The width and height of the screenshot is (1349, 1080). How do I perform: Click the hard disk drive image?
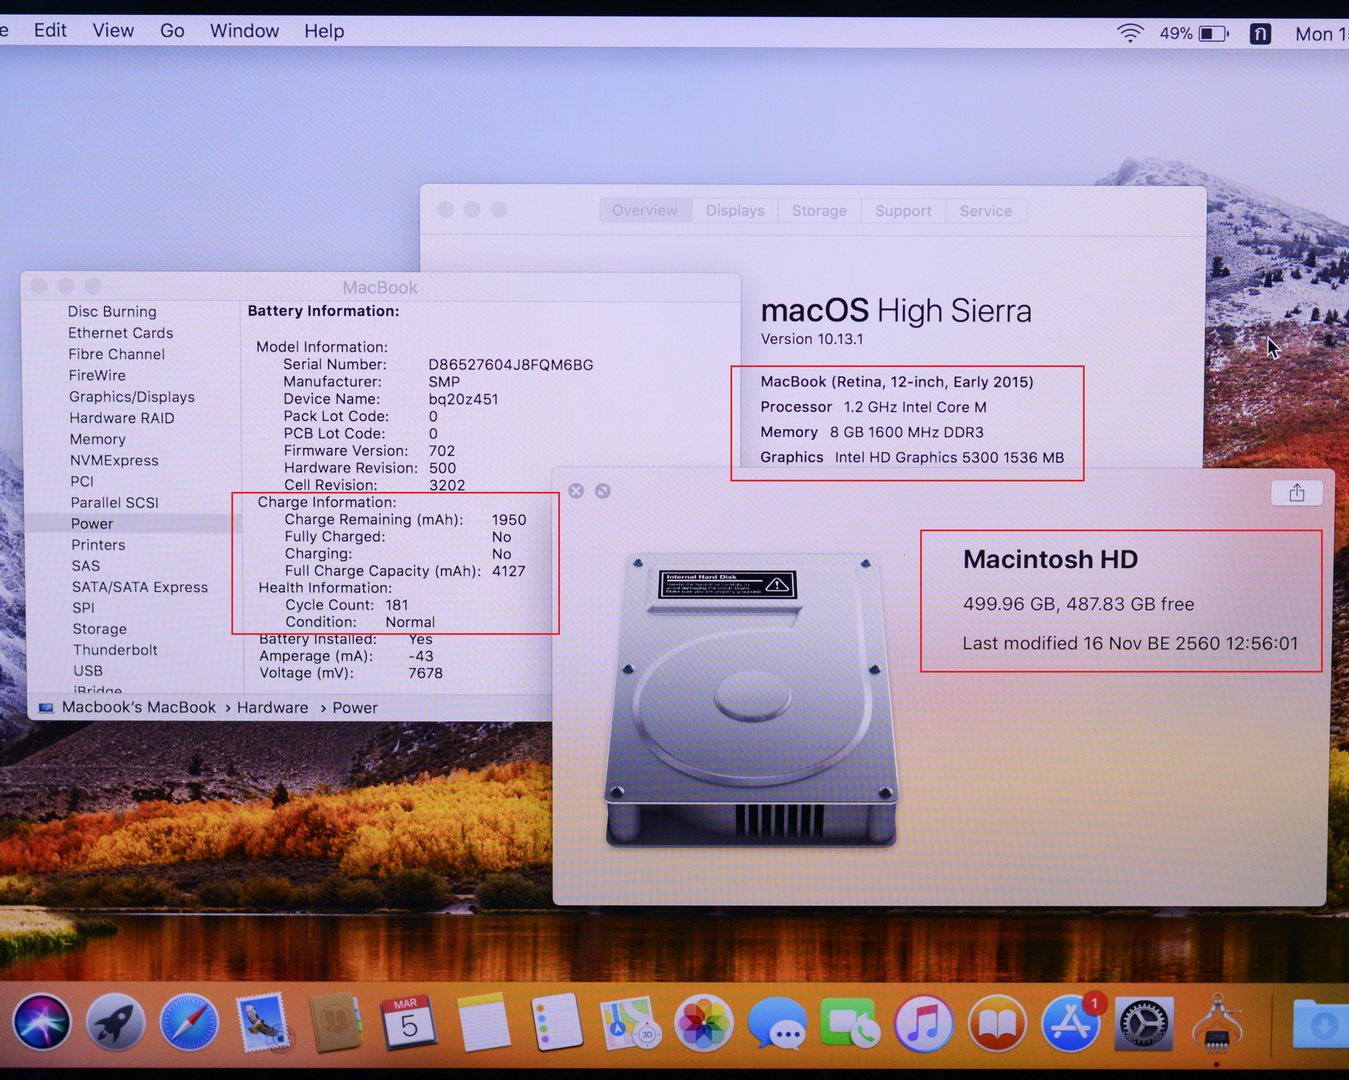click(x=751, y=700)
